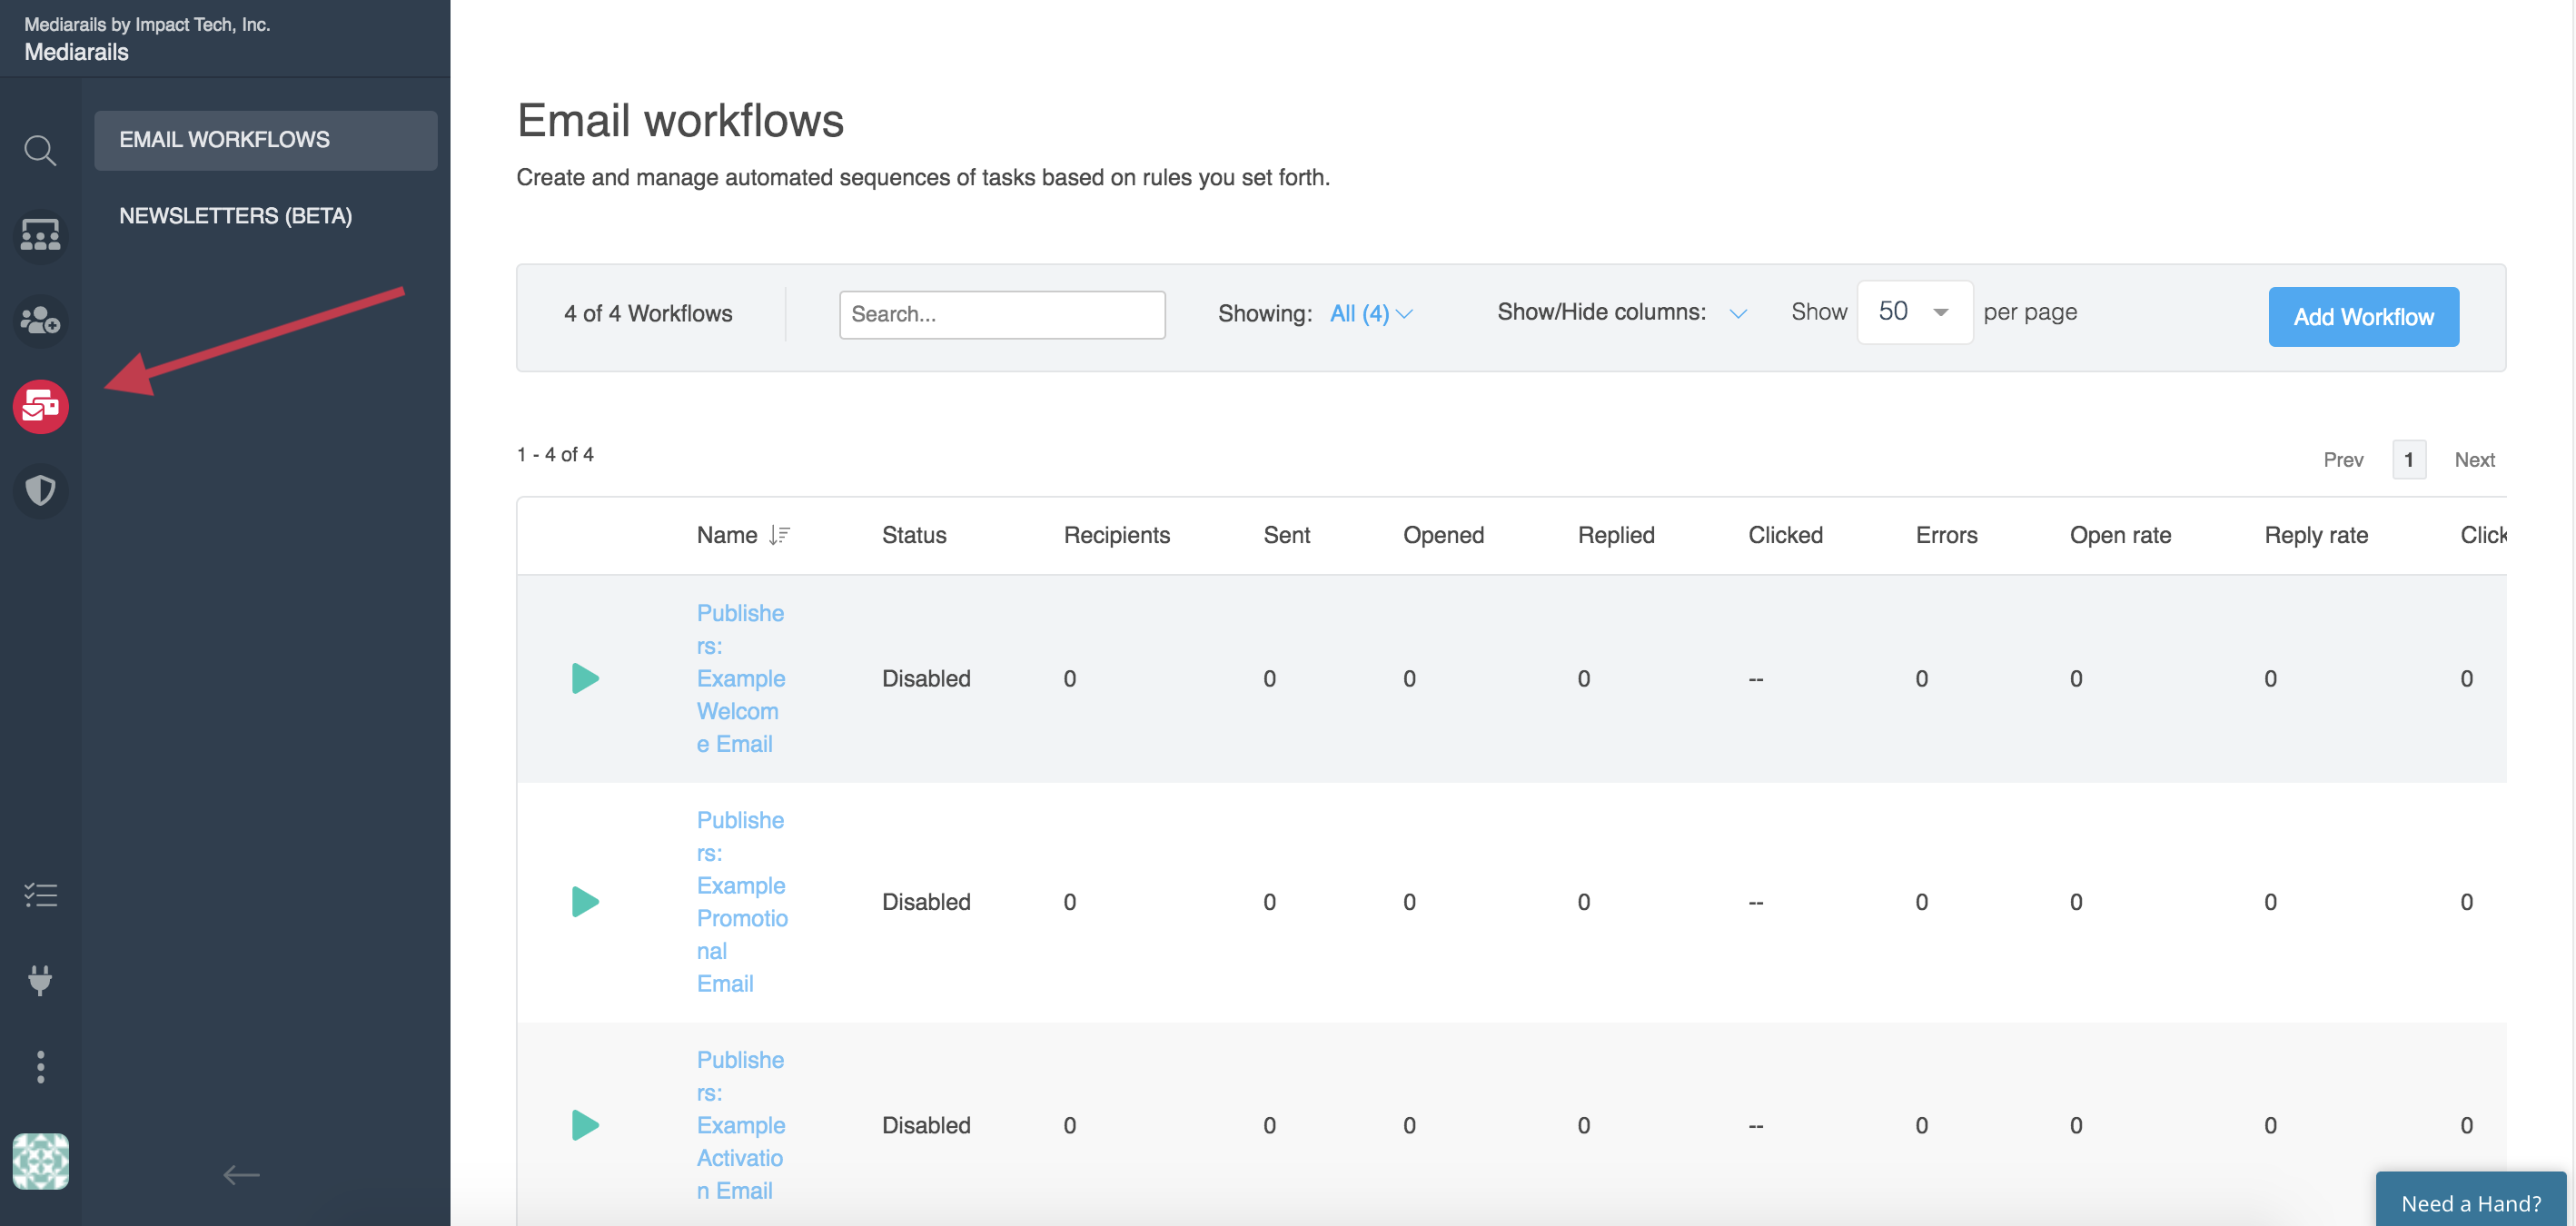This screenshot has width=2576, height=1226.
Task: Click the search magnifier sidebar icon
Action: tap(40, 151)
